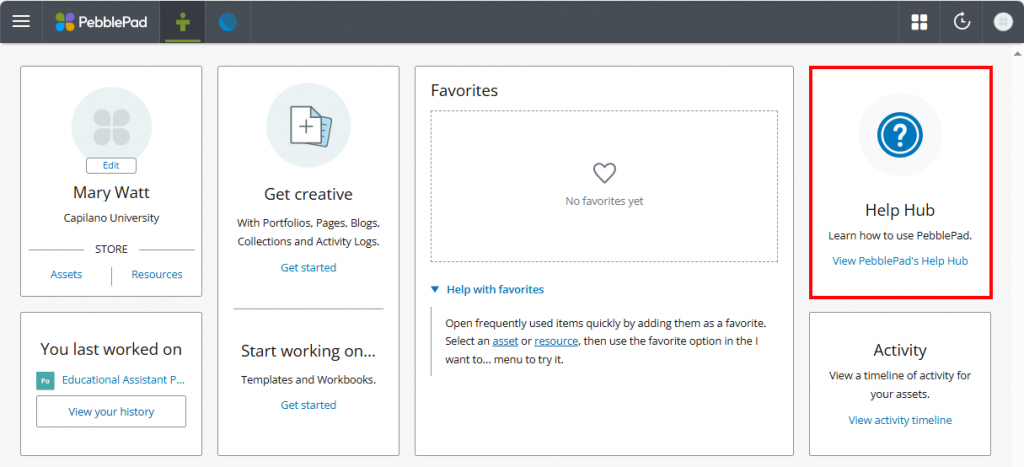Open View activity timeline link

click(900, 420)
